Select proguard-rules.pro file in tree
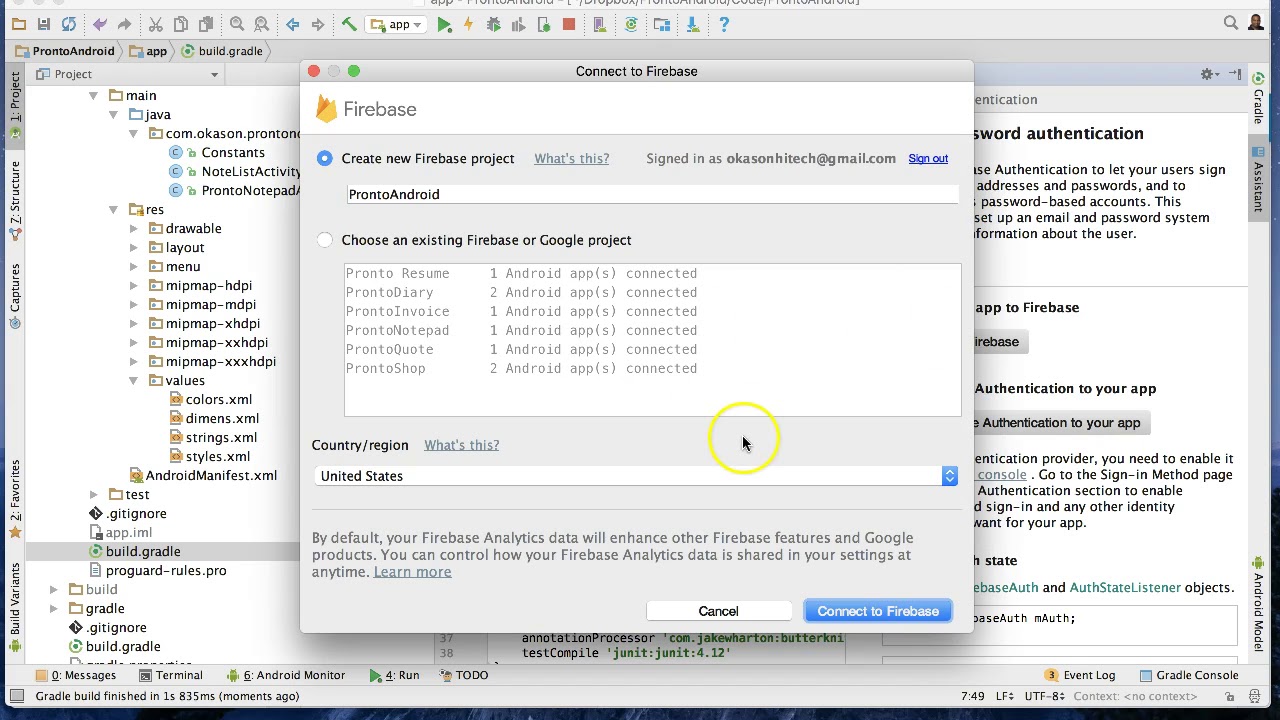This screenshot has height=720, width=1280. [x=157, y=571]
